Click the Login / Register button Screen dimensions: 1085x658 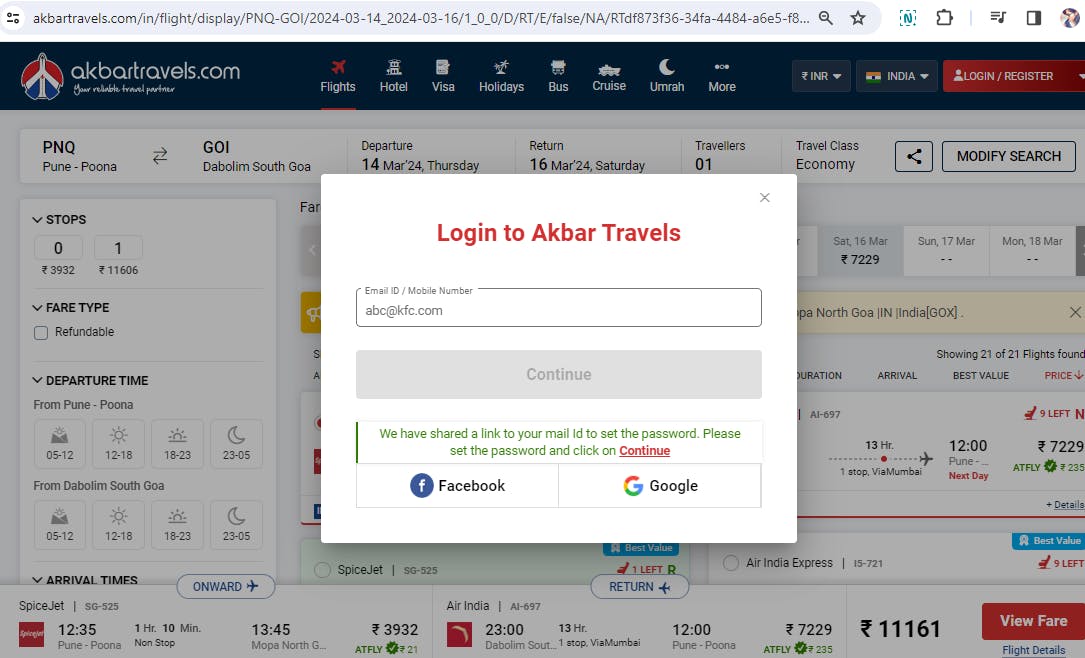click(1003, 76)
